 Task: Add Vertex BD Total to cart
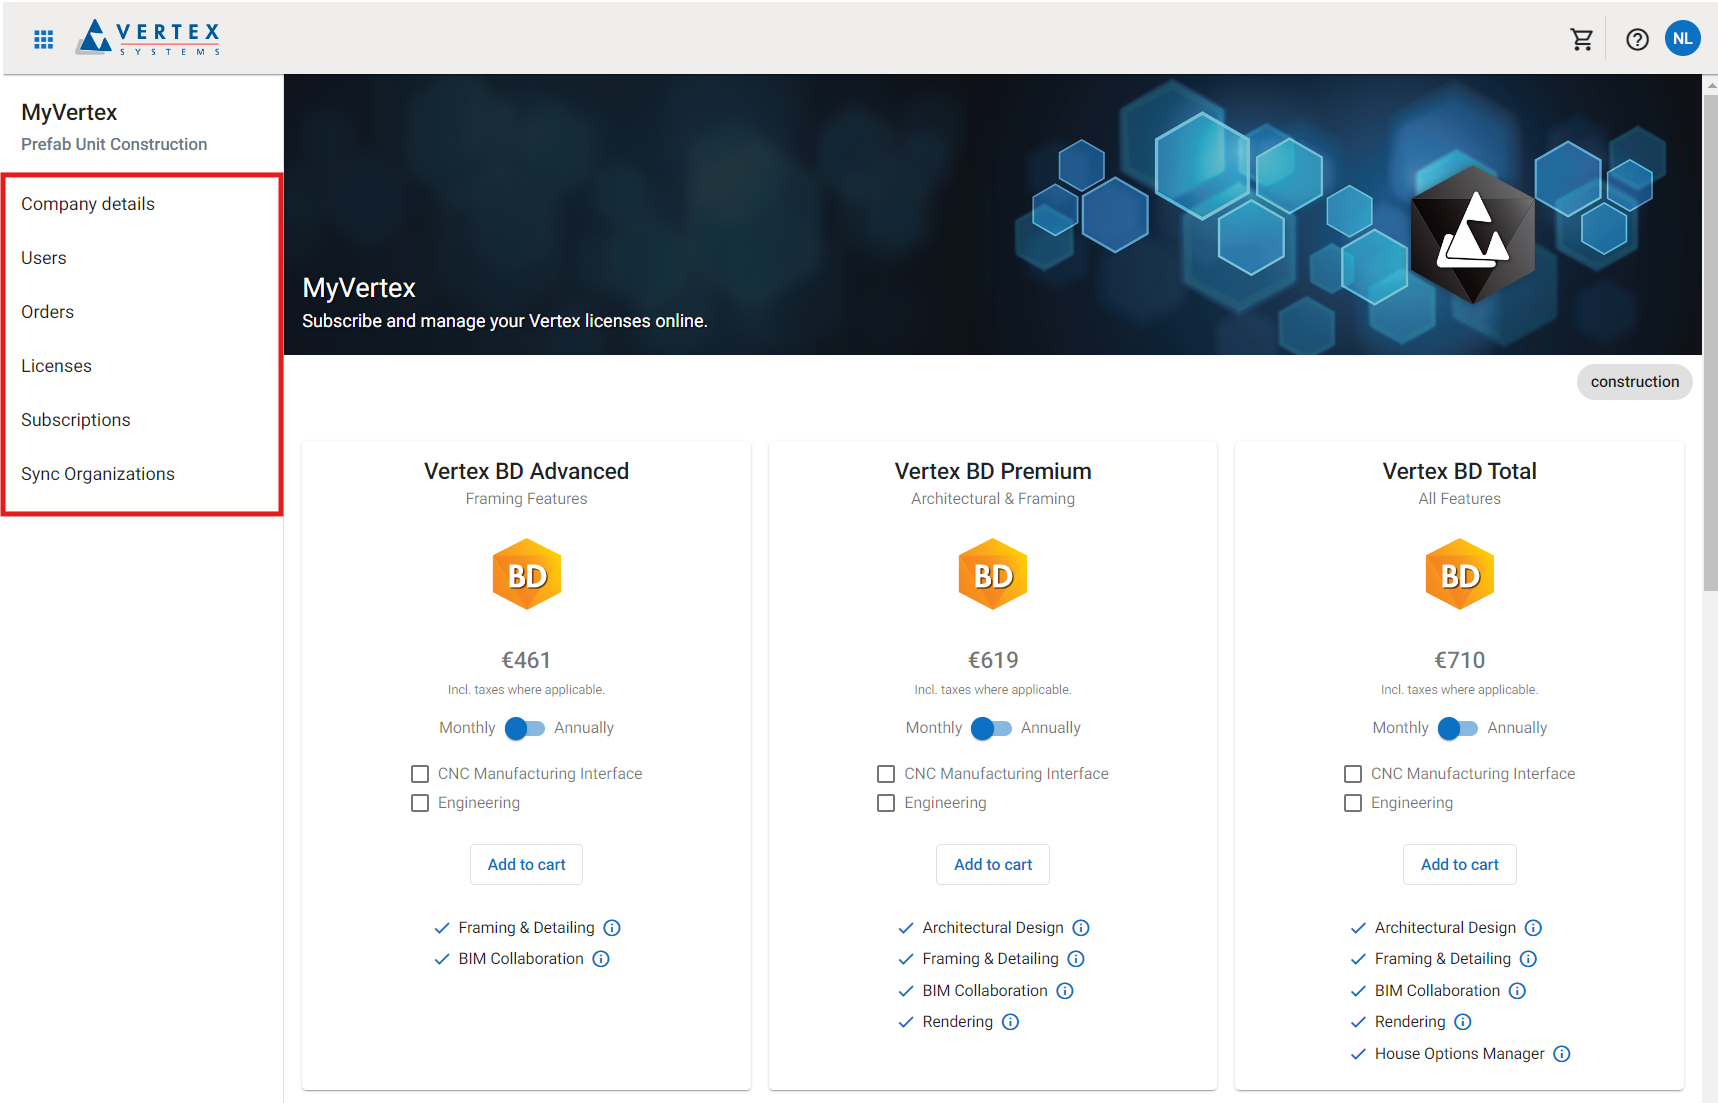(1459, 865)
